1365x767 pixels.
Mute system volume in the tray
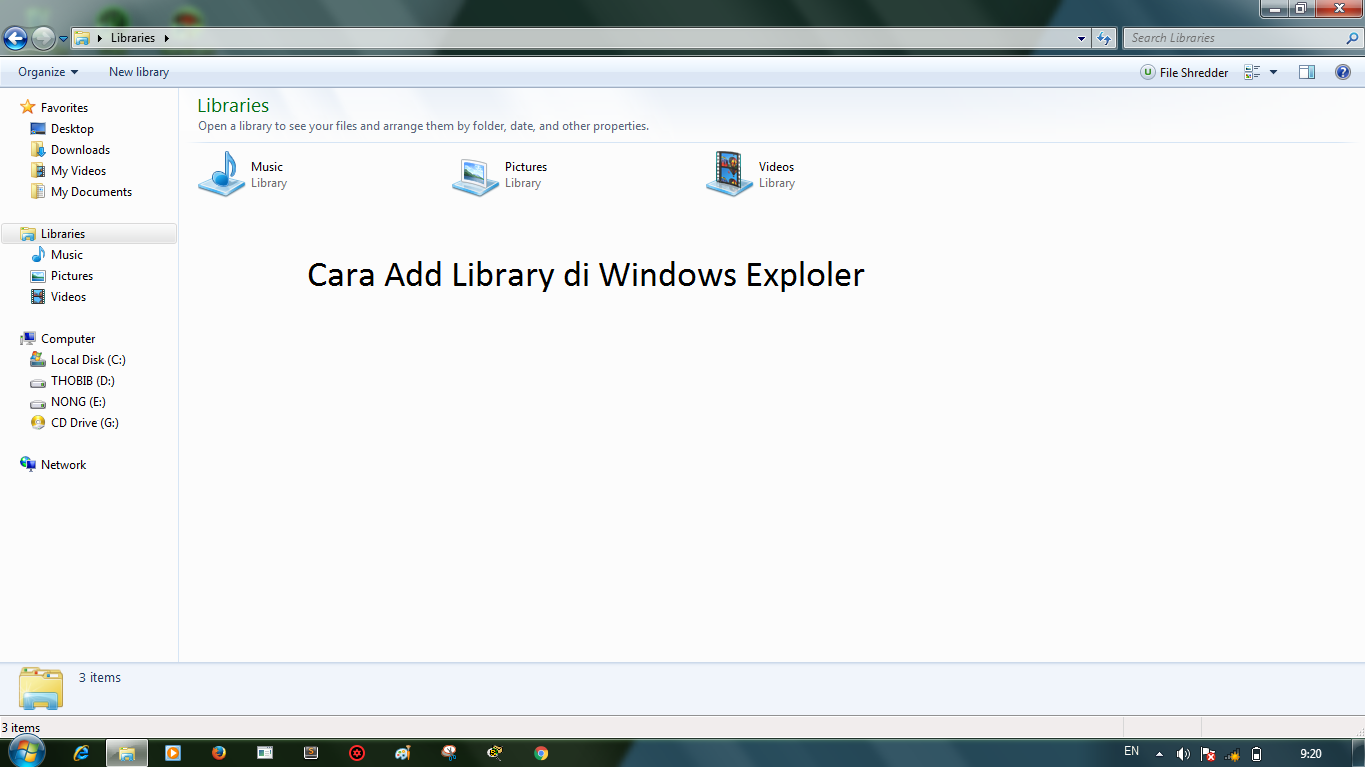tap(1183, 751)
